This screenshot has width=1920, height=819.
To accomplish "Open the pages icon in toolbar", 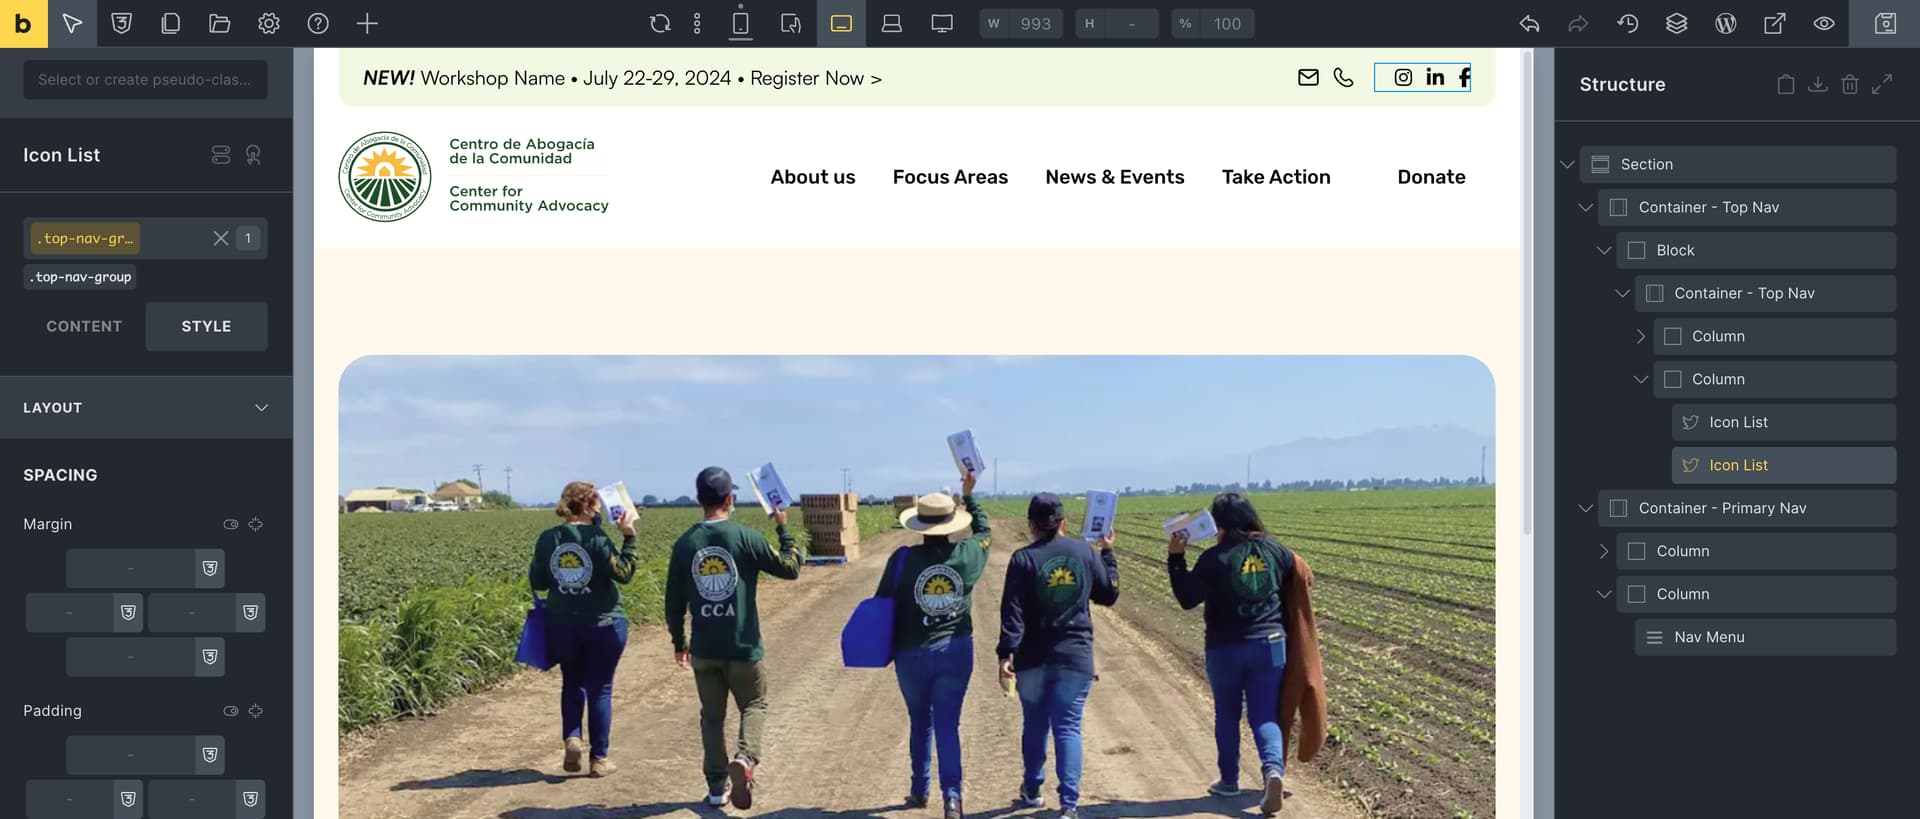I will click(170, 23).
